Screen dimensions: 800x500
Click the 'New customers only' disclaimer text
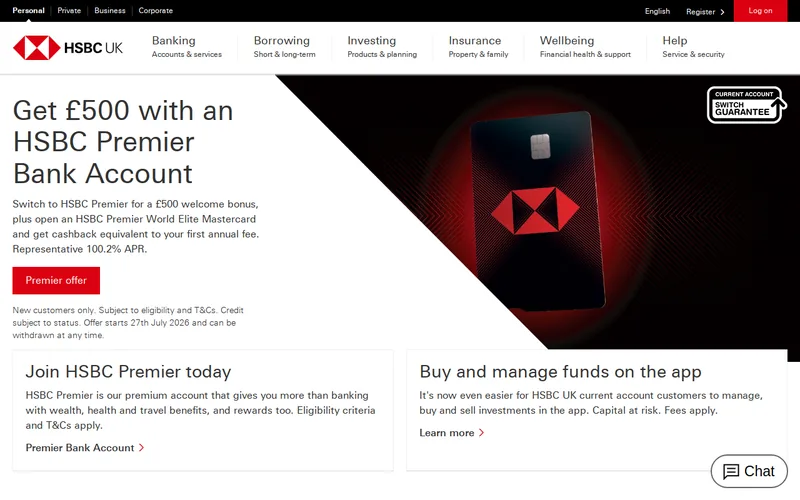click(128, 322)
